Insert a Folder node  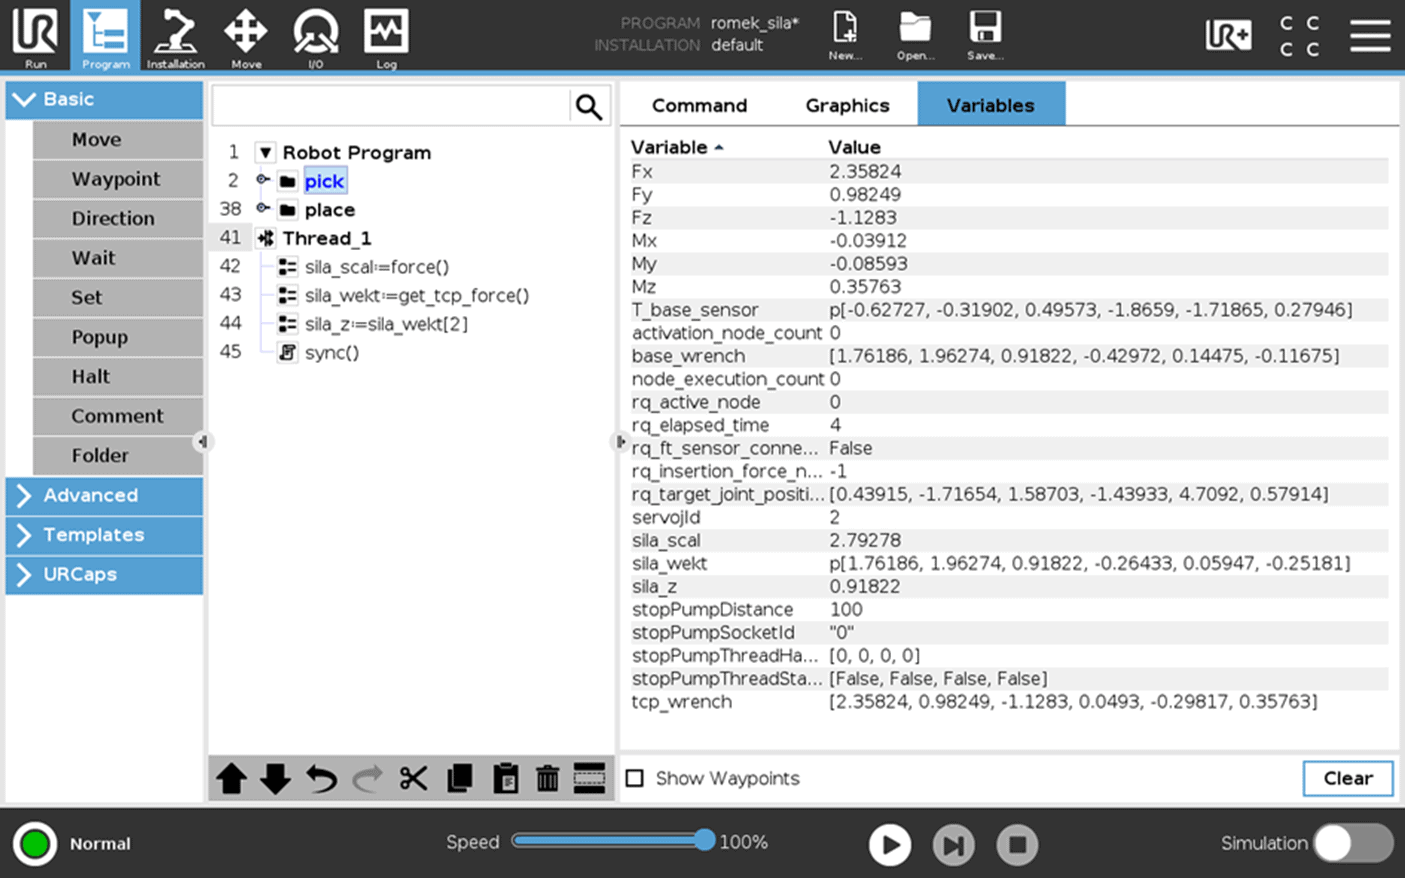(x=117, y=455)
